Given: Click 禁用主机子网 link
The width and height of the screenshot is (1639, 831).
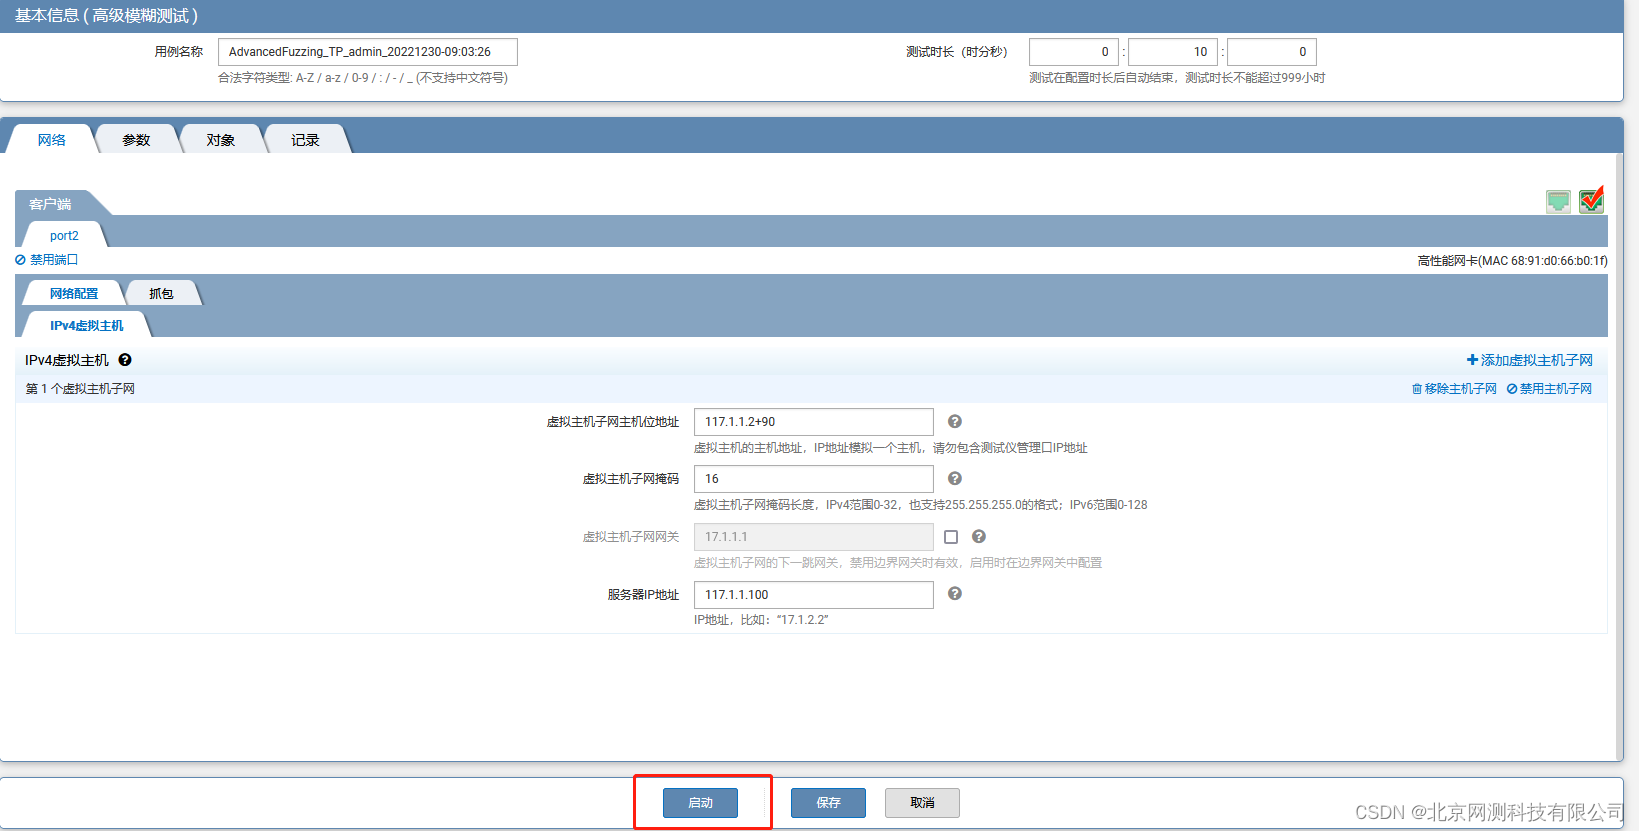Looking at the screenshot, I should tap(1549, 389).
